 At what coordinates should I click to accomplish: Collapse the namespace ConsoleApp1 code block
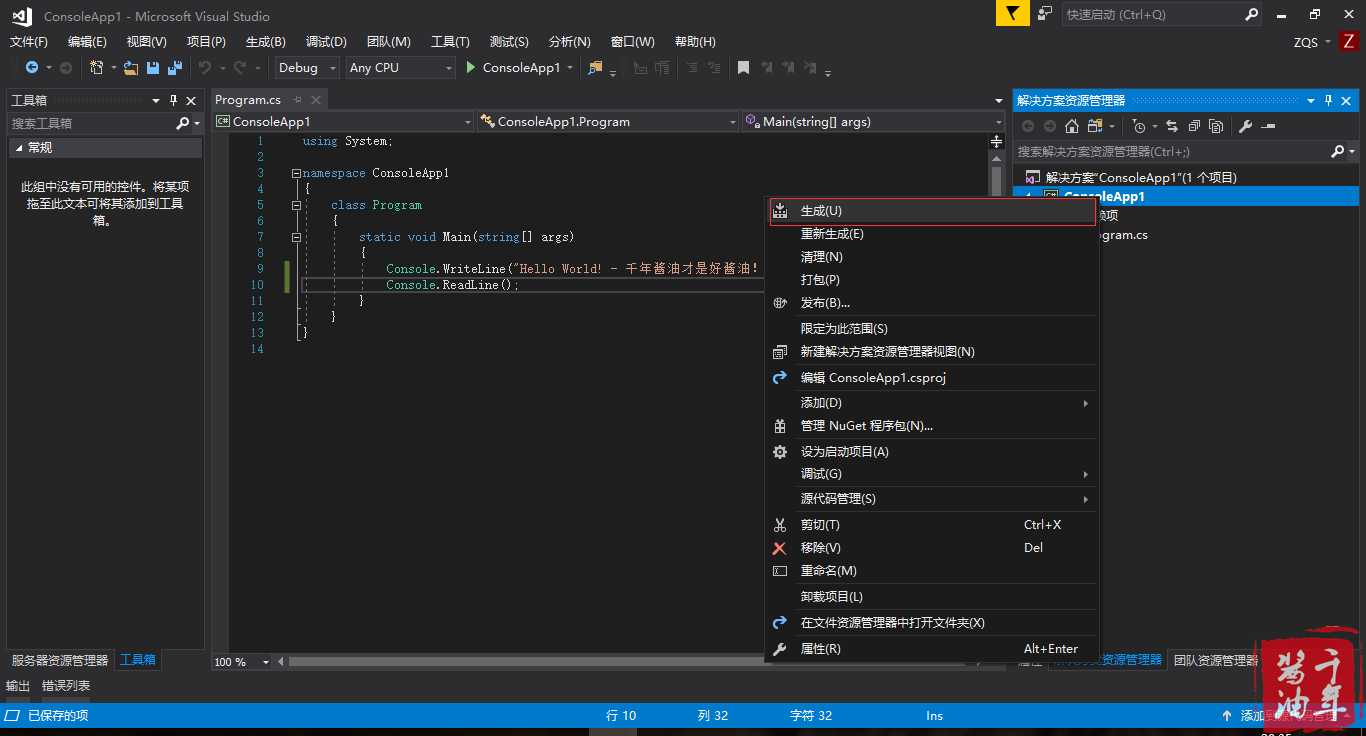[296, 173]
